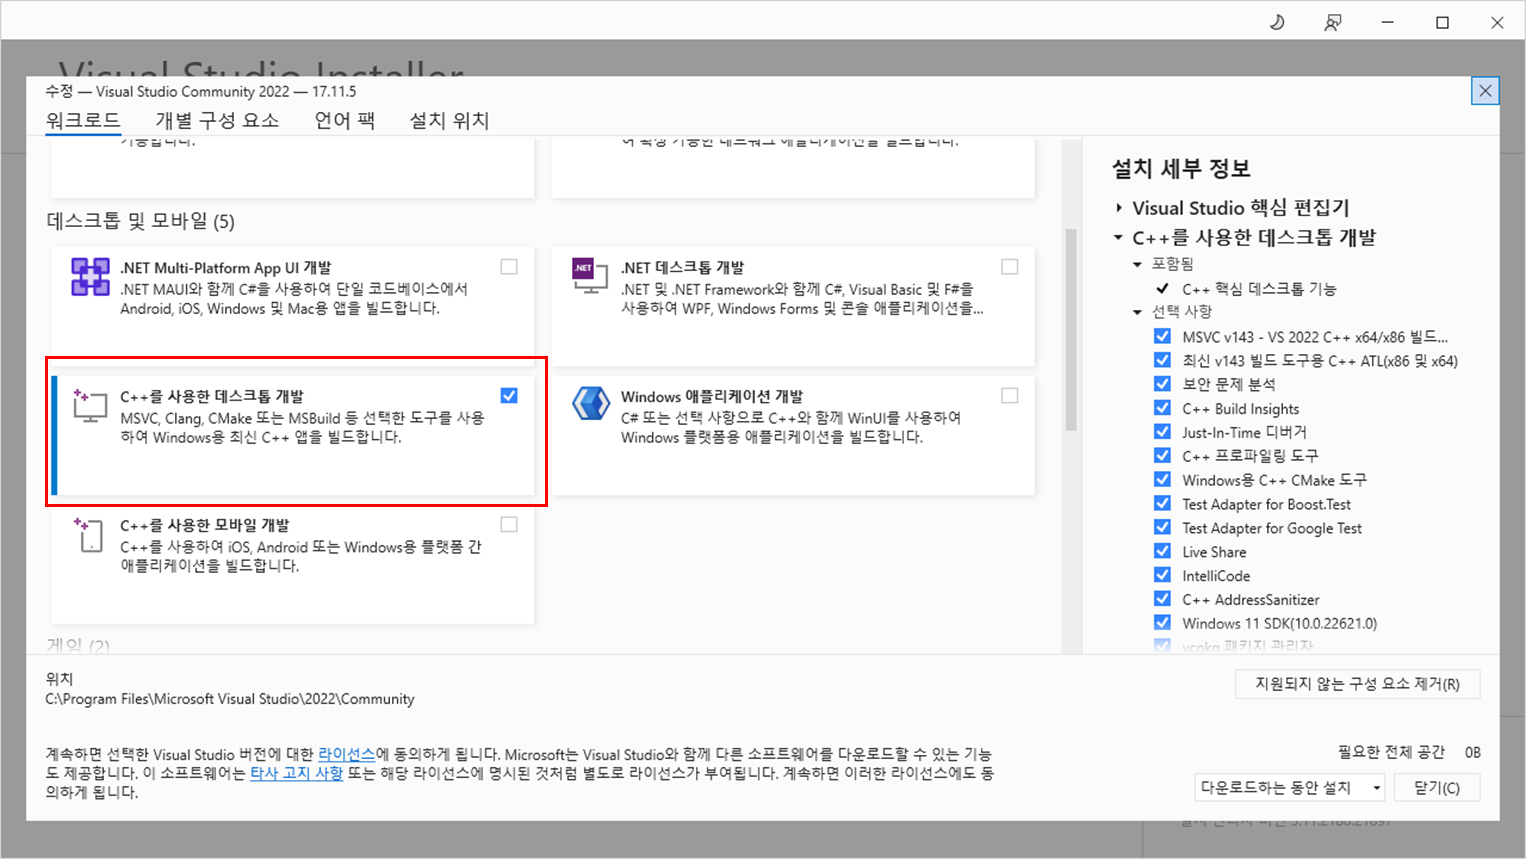Click the C++ 핵심 데스크톱 기능 item
This screenshot has width=1526, height=859.
1259,288
